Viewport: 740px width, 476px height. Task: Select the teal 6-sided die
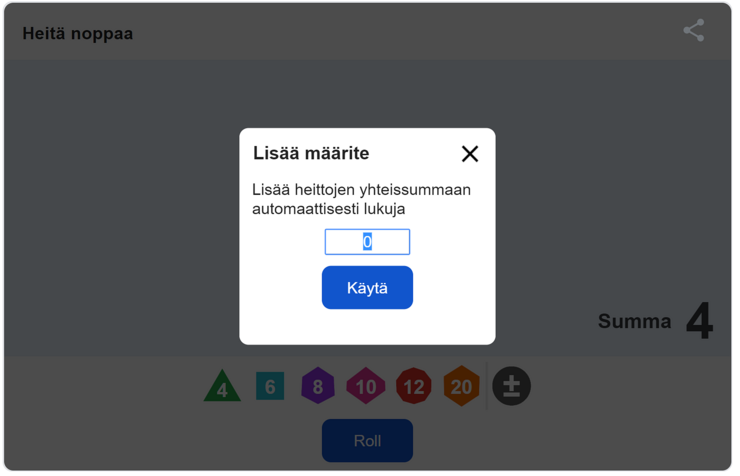(270, 386)
